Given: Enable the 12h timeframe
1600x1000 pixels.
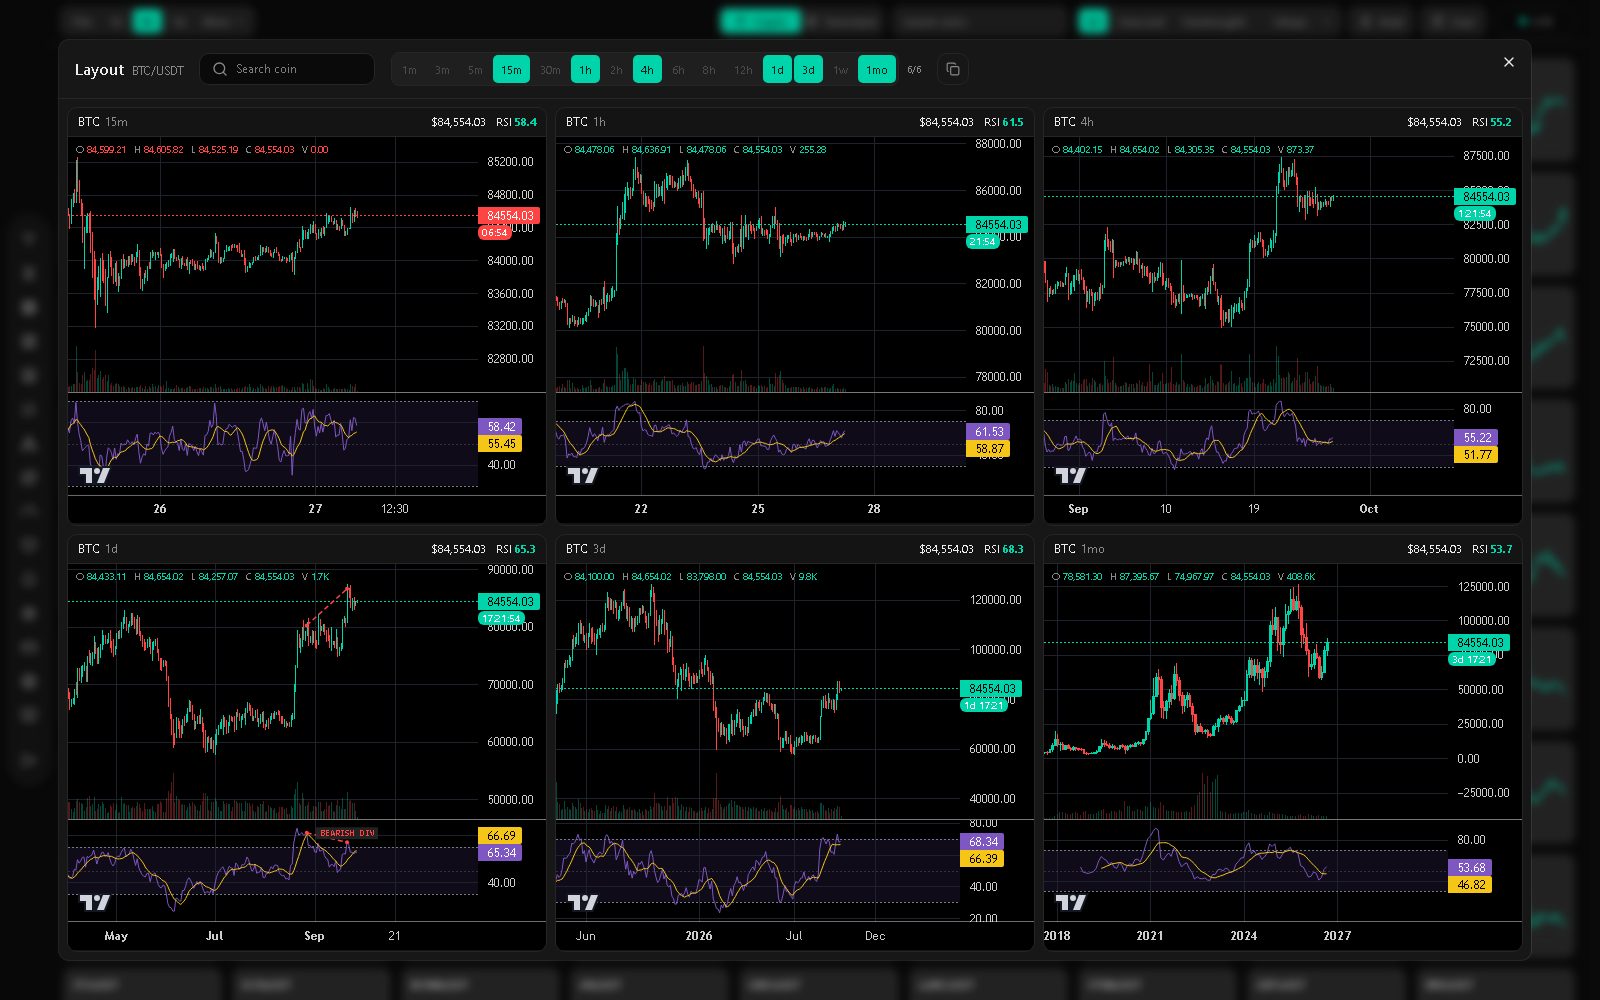Looking at the screenshot, I should (x=743, y=70).
